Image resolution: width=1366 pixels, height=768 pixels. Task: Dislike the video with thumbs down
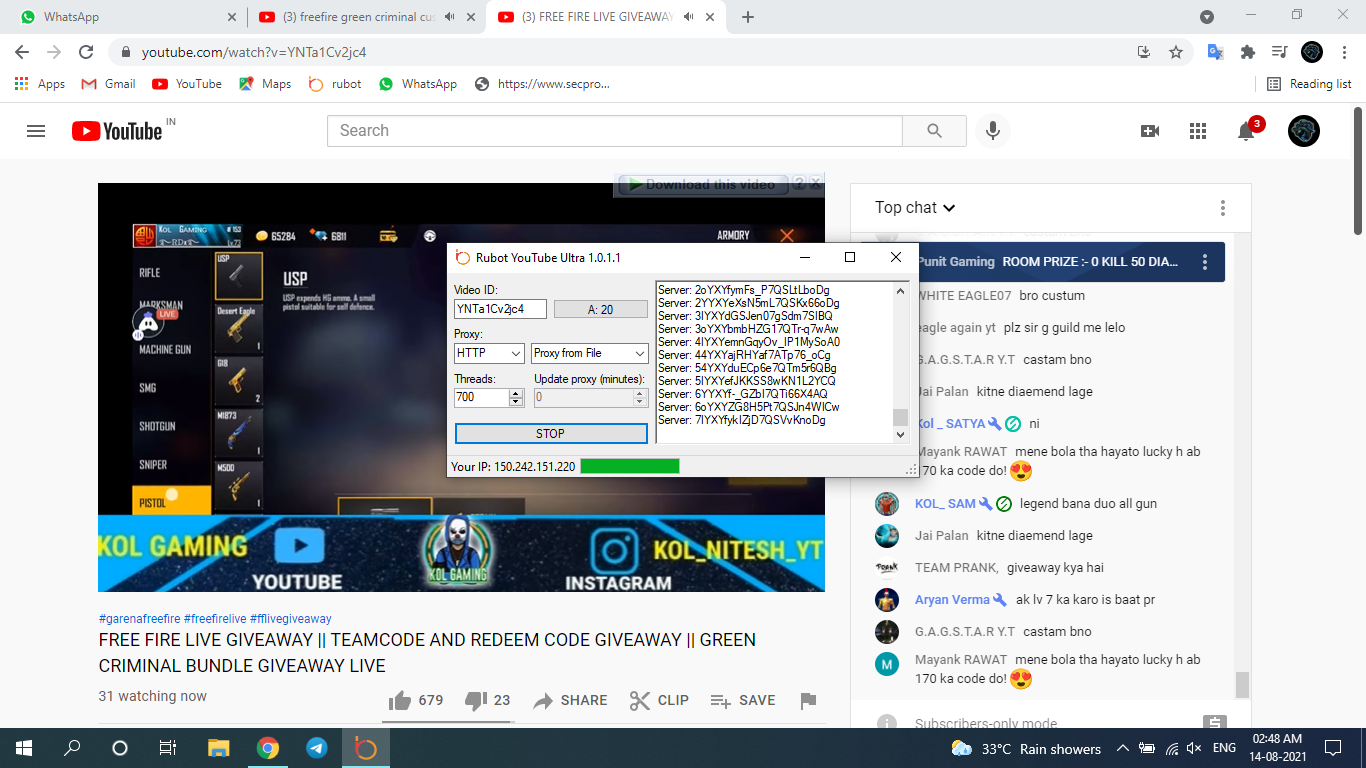[x=477, y=700]
